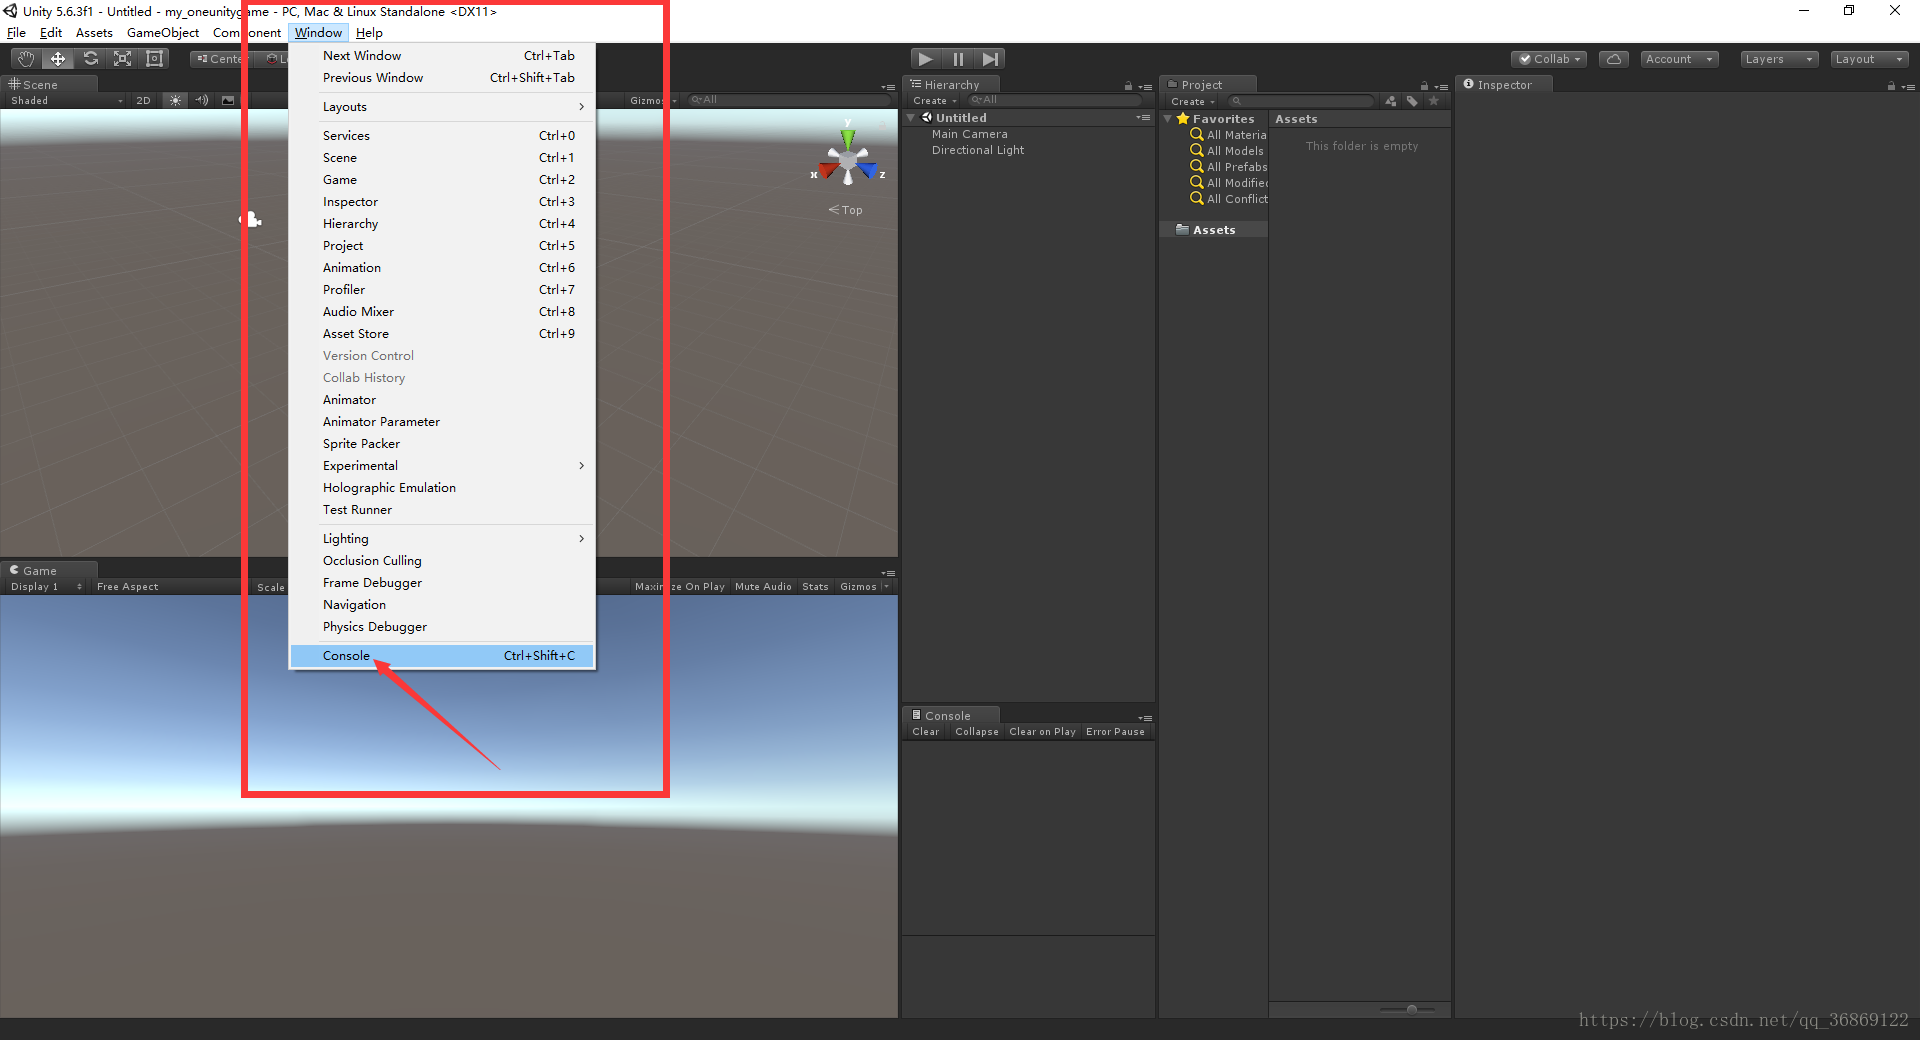
Task: Open Console panel options menu
Action: [1145, 718]
